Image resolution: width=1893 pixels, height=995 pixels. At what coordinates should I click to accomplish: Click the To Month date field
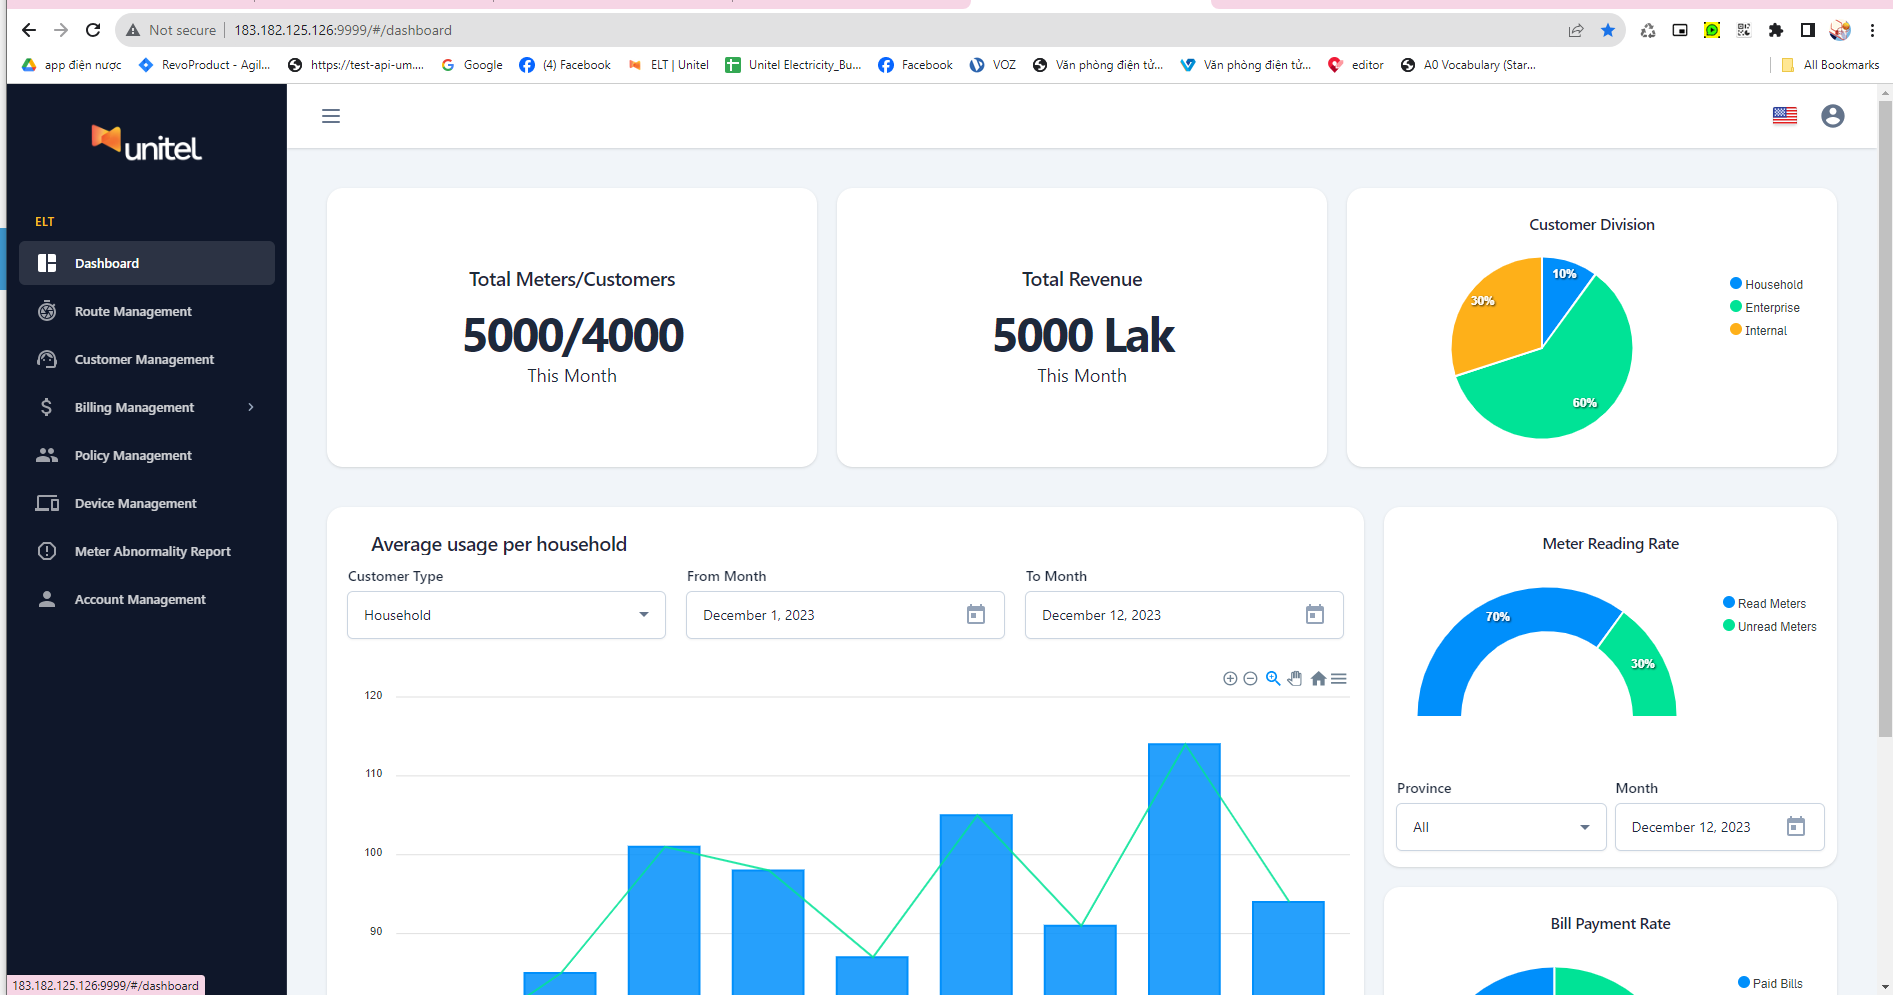[1184, 615]
